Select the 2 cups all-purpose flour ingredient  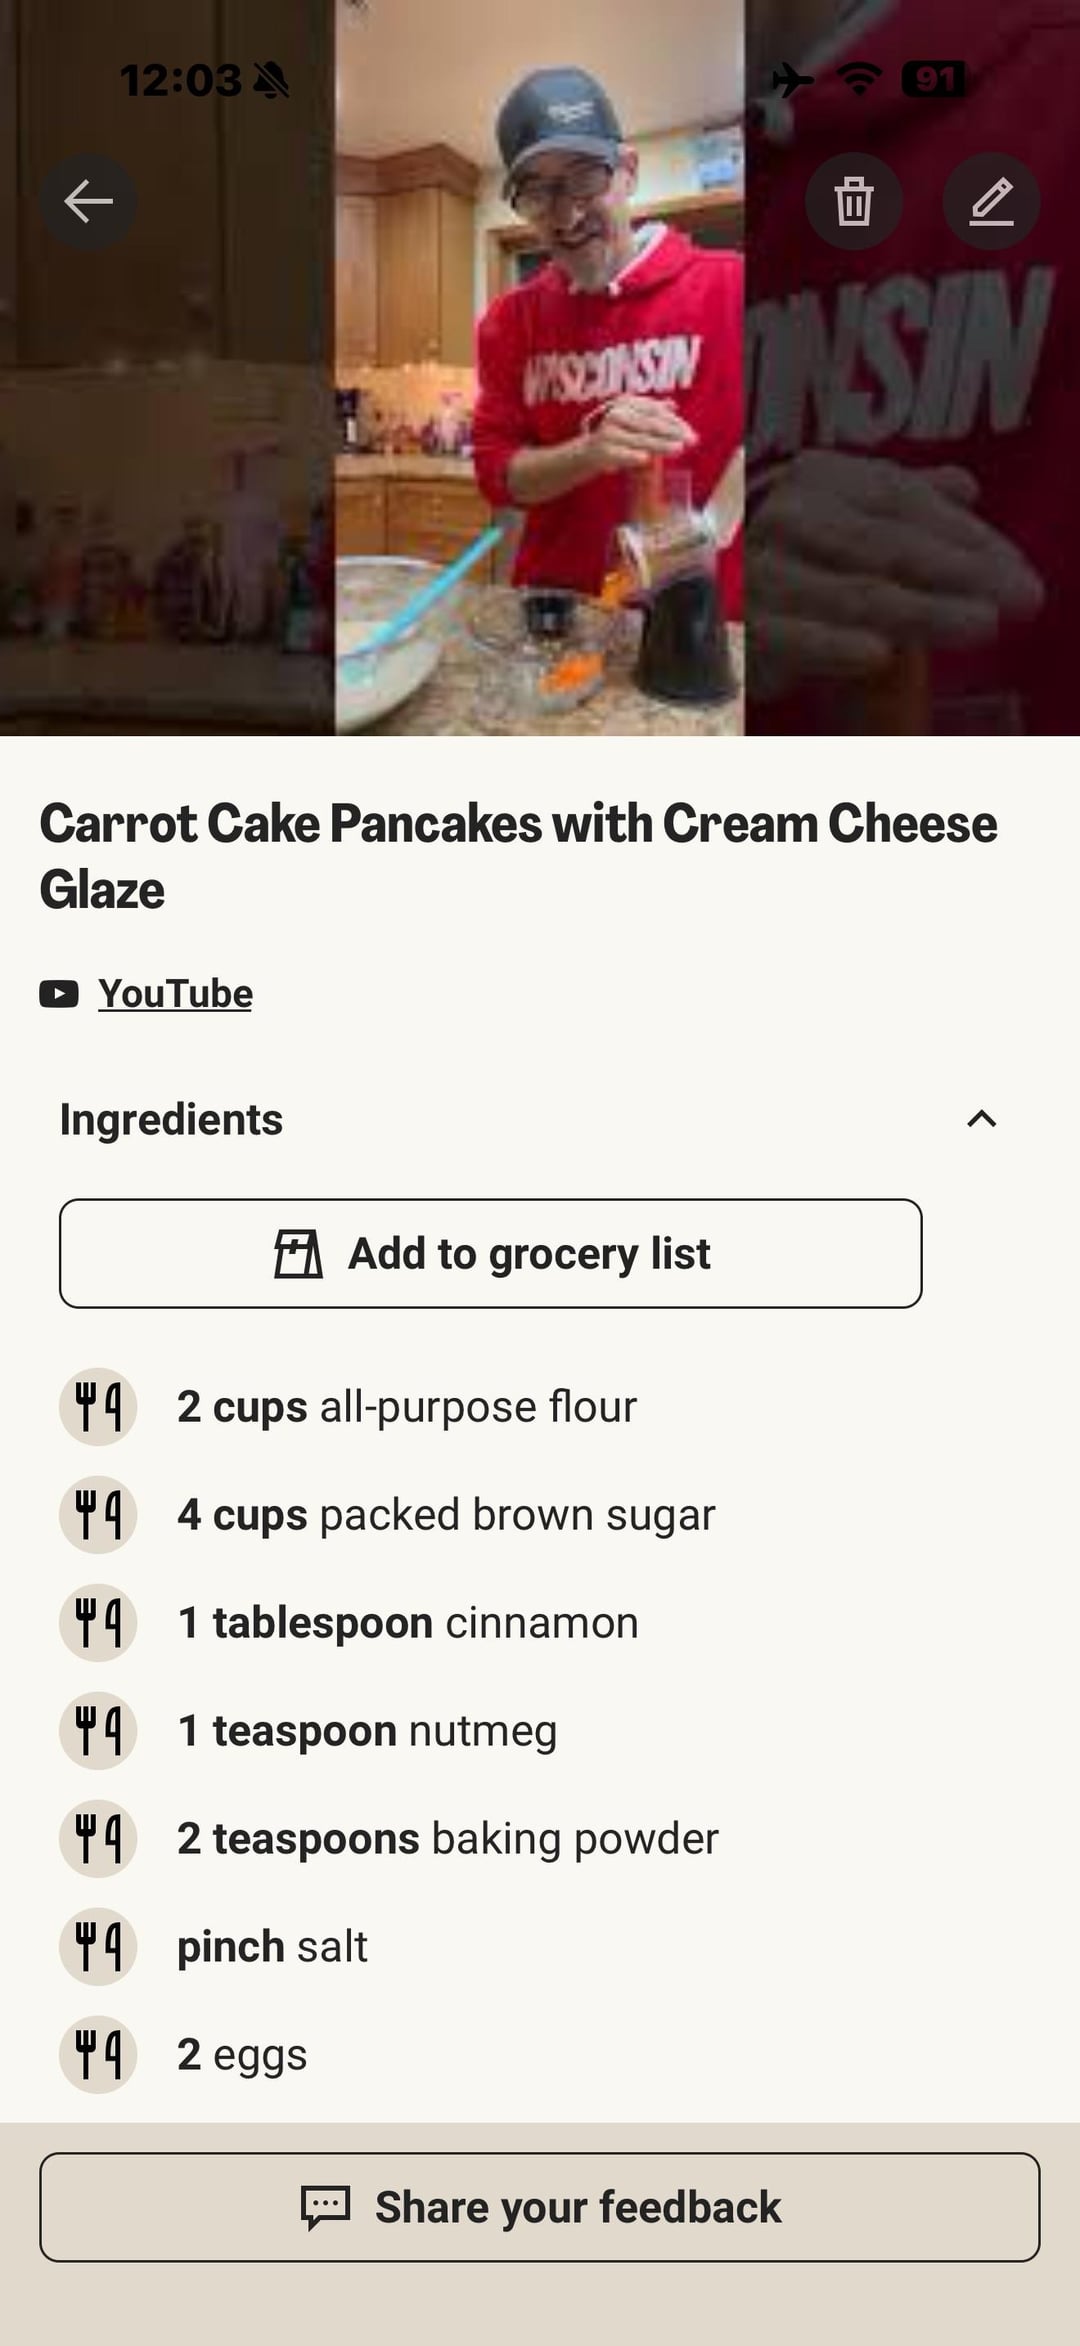coord(406,1407)
